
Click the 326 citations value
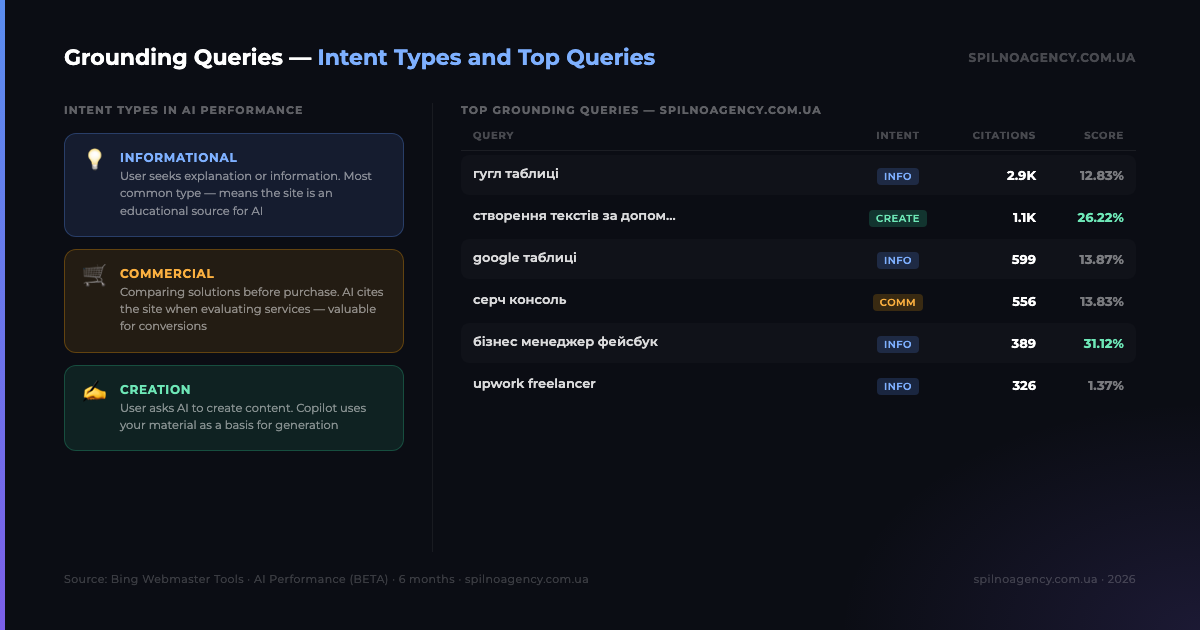(x=1024, y=386)
